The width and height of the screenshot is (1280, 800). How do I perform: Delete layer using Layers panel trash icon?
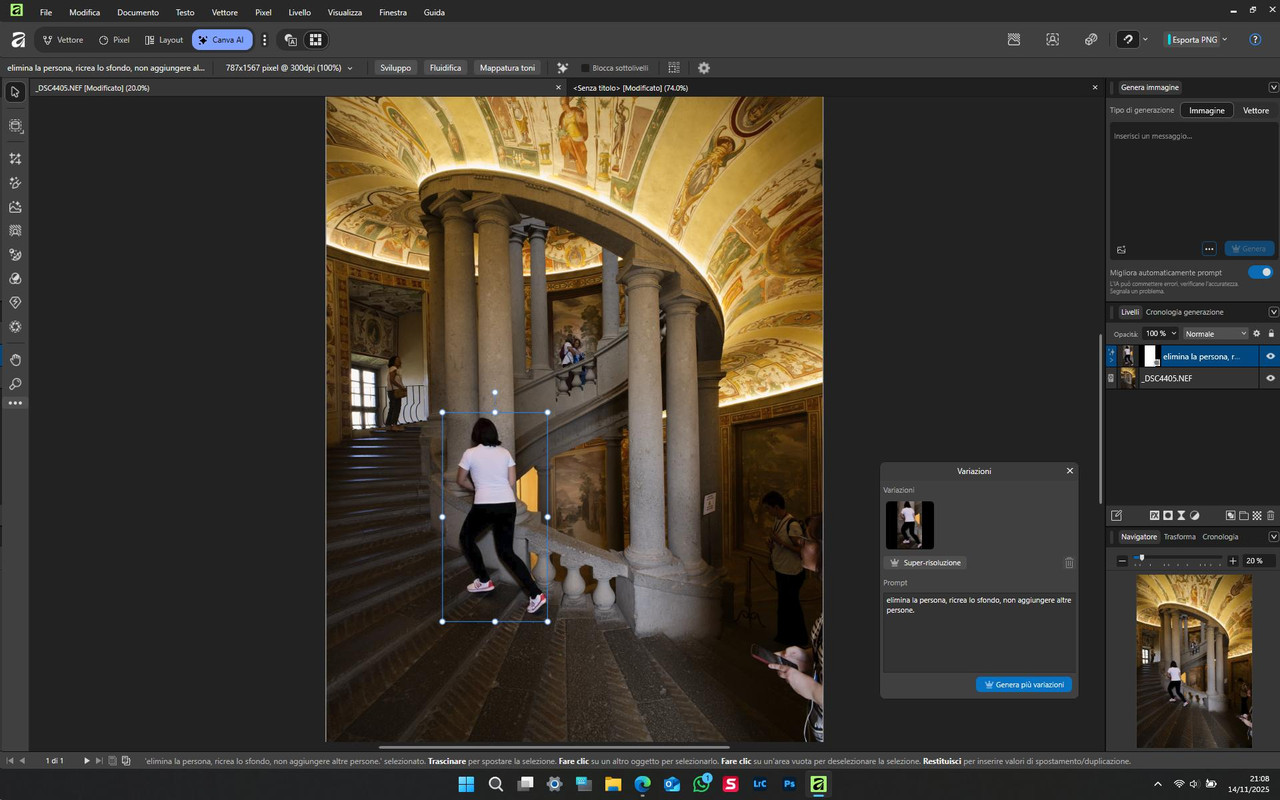click(1271, 516)
